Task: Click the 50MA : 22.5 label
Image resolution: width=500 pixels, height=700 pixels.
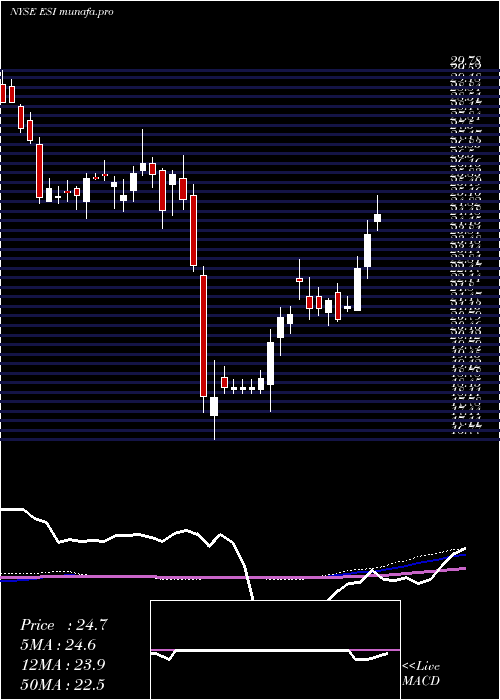Action: click(x=62, y=684)
